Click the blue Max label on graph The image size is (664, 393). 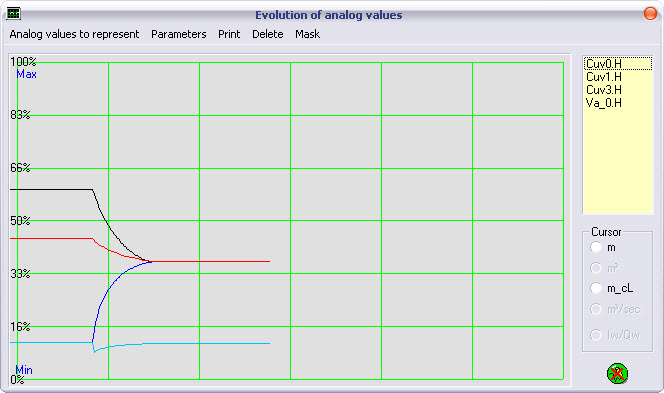coord(26,74)
